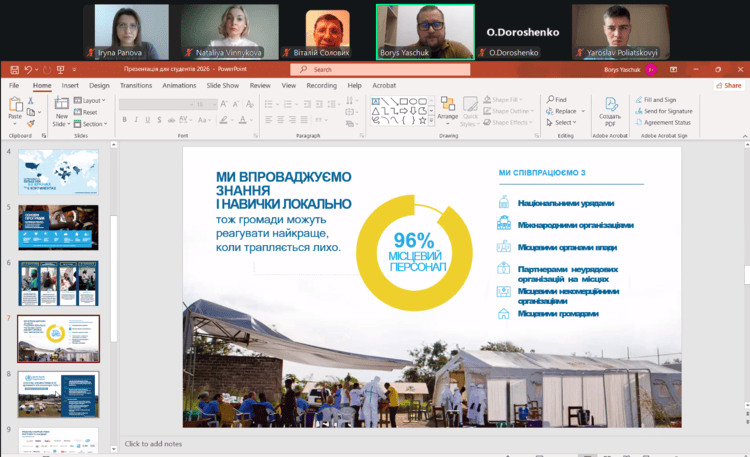Toggle Italic formatting
Viewport: 750px width, 457px height.
click(x=135, y=118)
